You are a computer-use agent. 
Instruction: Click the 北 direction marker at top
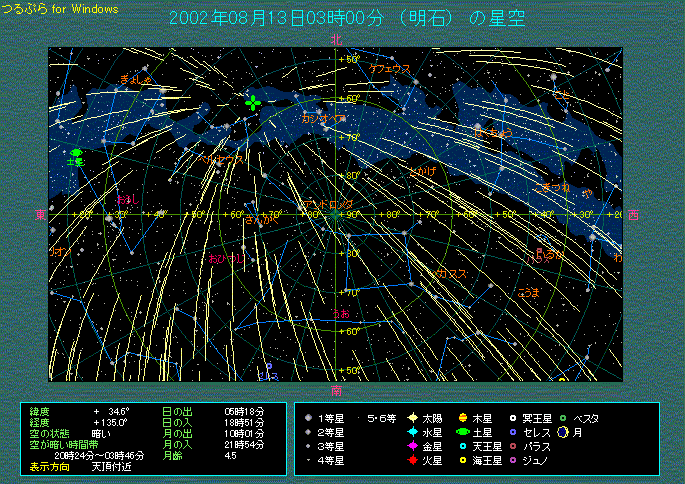click(x=337, y=39)
